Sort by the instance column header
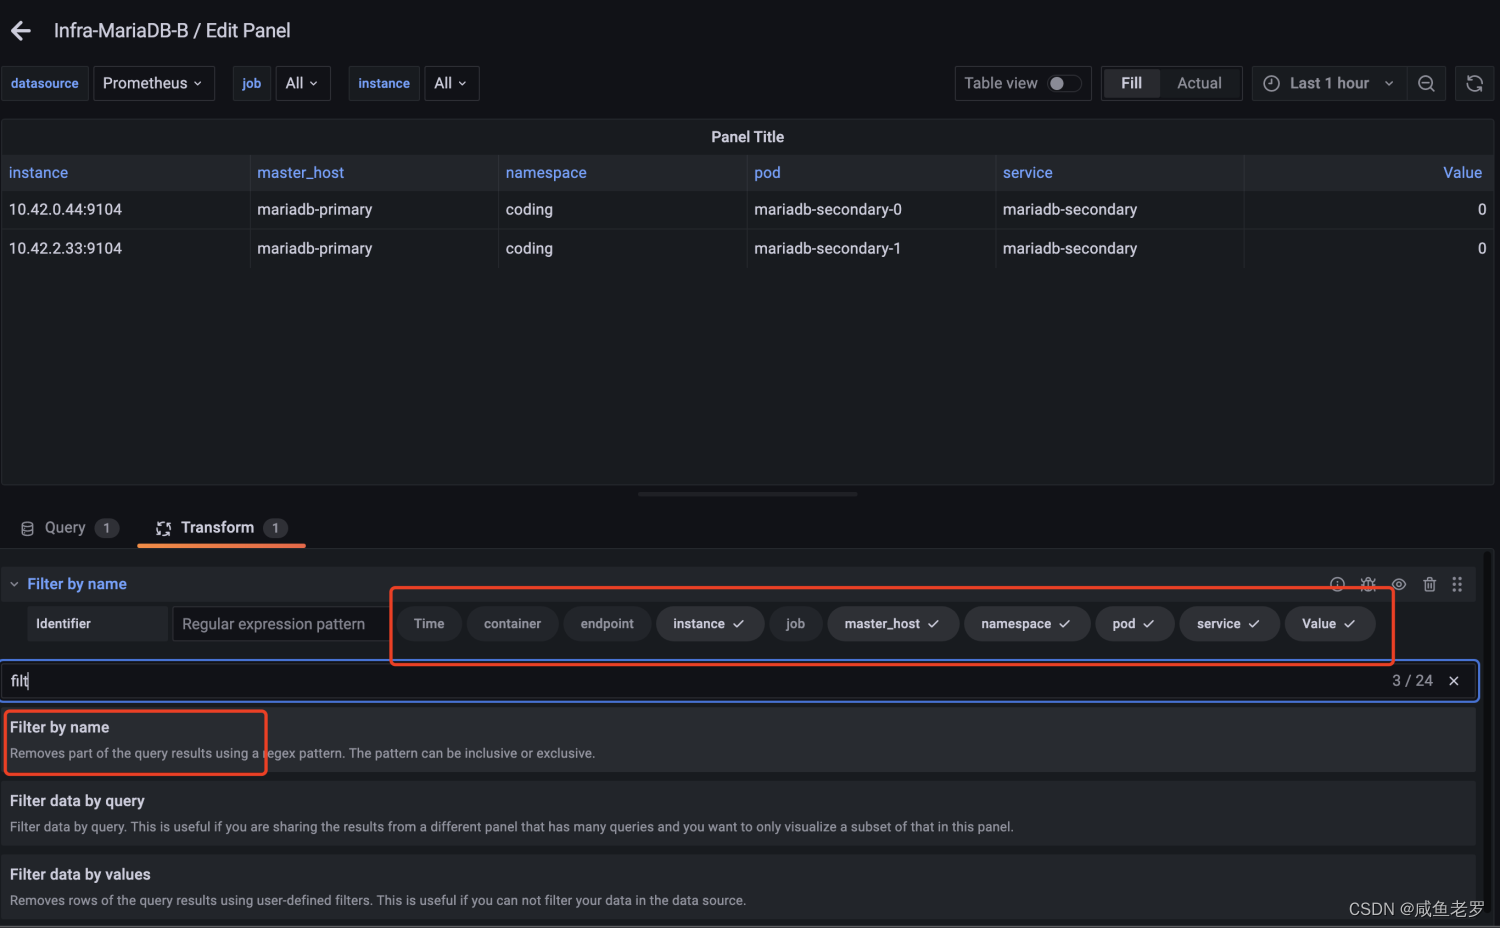 point(38,173)
